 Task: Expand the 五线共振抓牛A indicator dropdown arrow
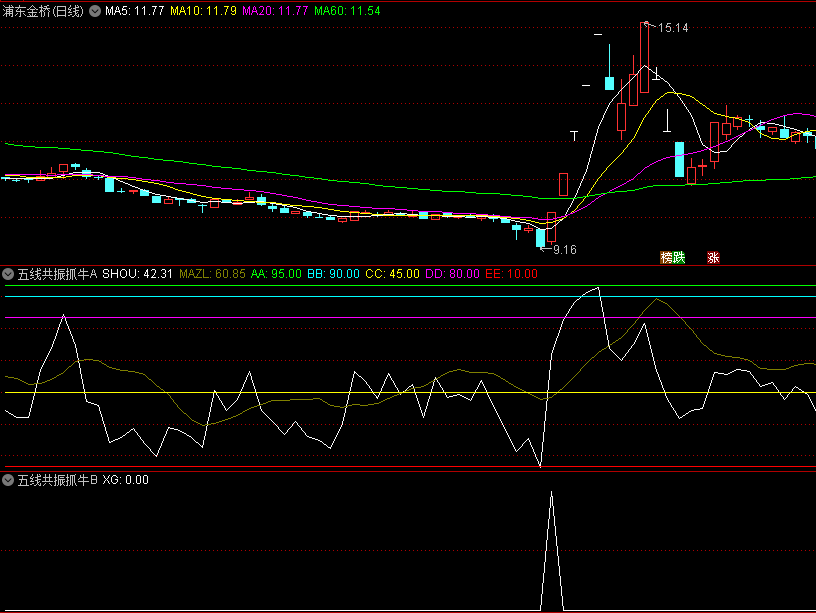point(9,273)
